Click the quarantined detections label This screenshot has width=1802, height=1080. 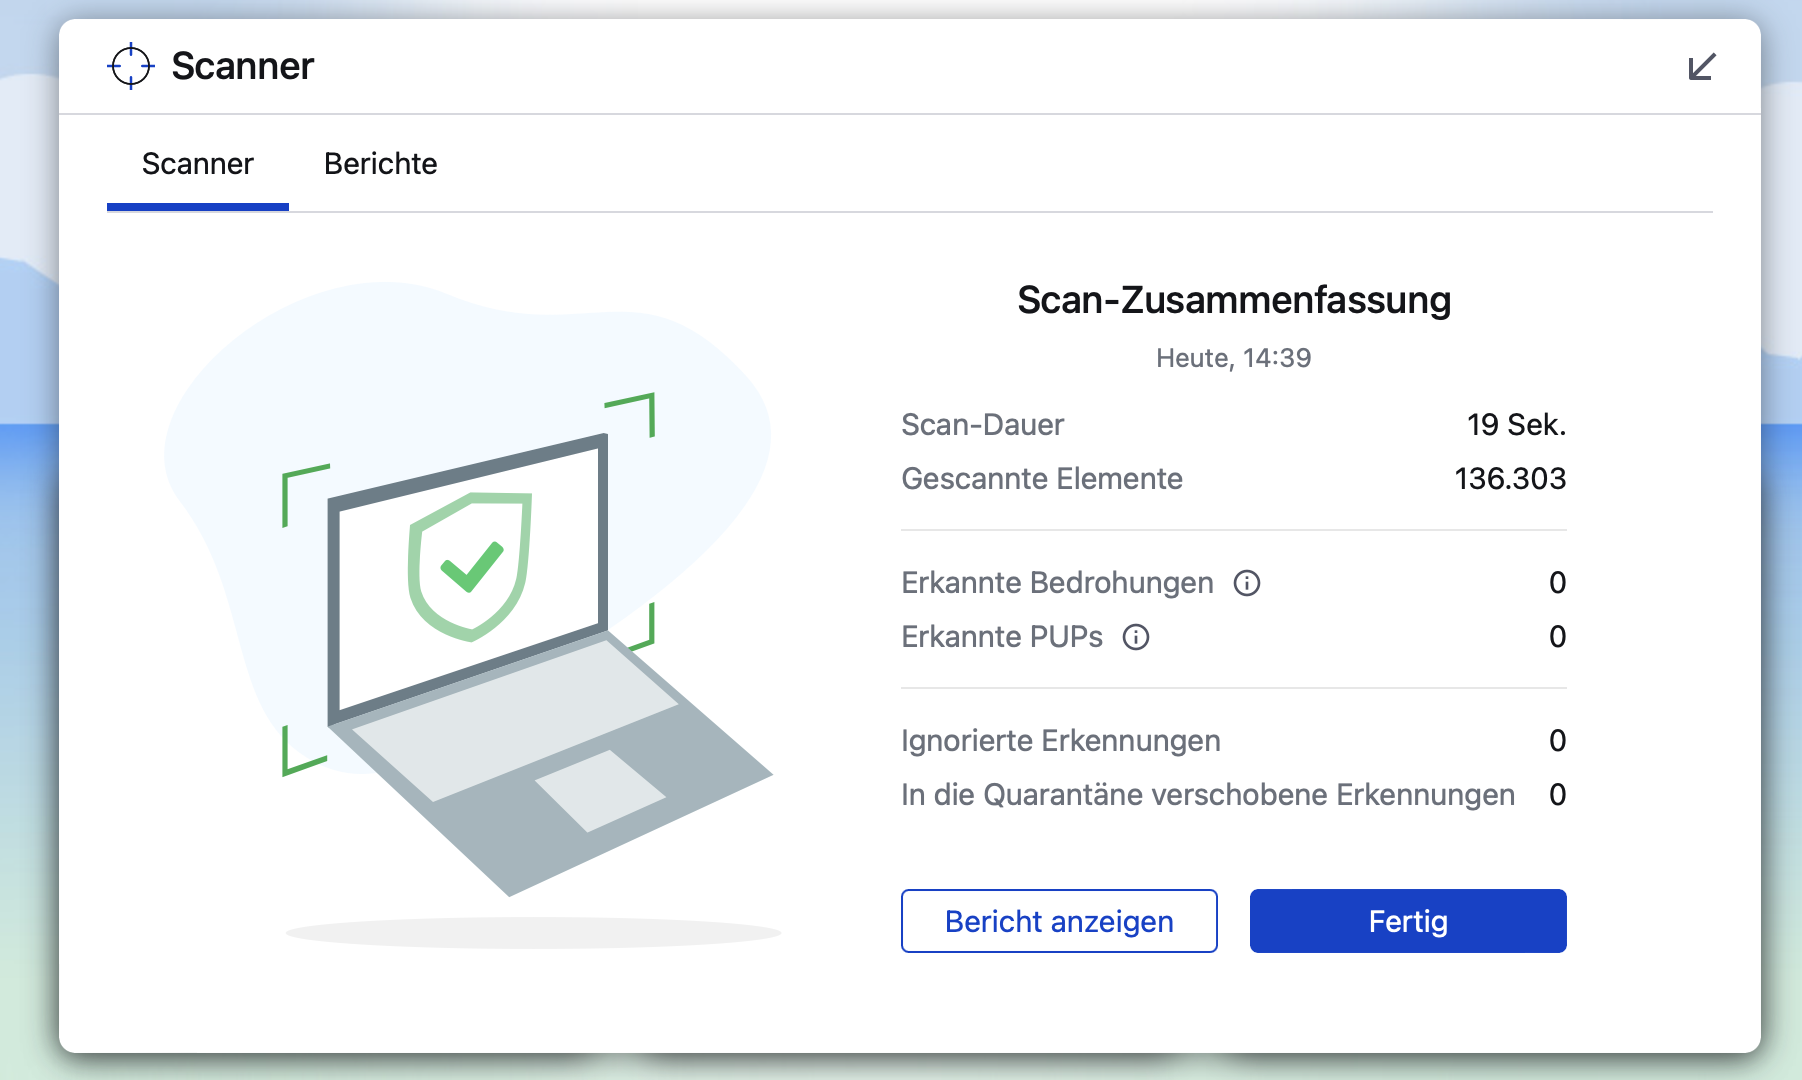[1207, 795]
